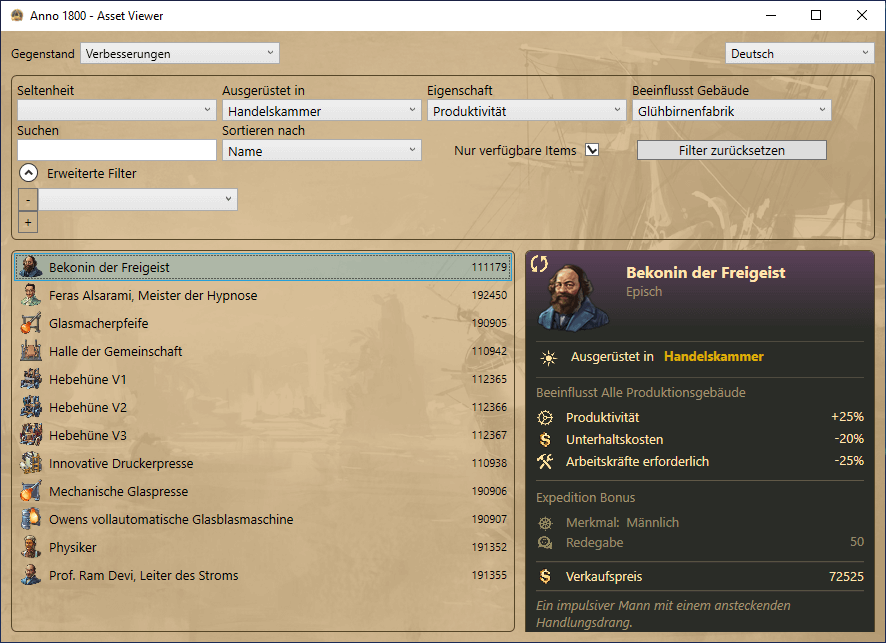Click the Produktivität +25% value
This screenshot has height=643, width=886.
click(847, 416)
